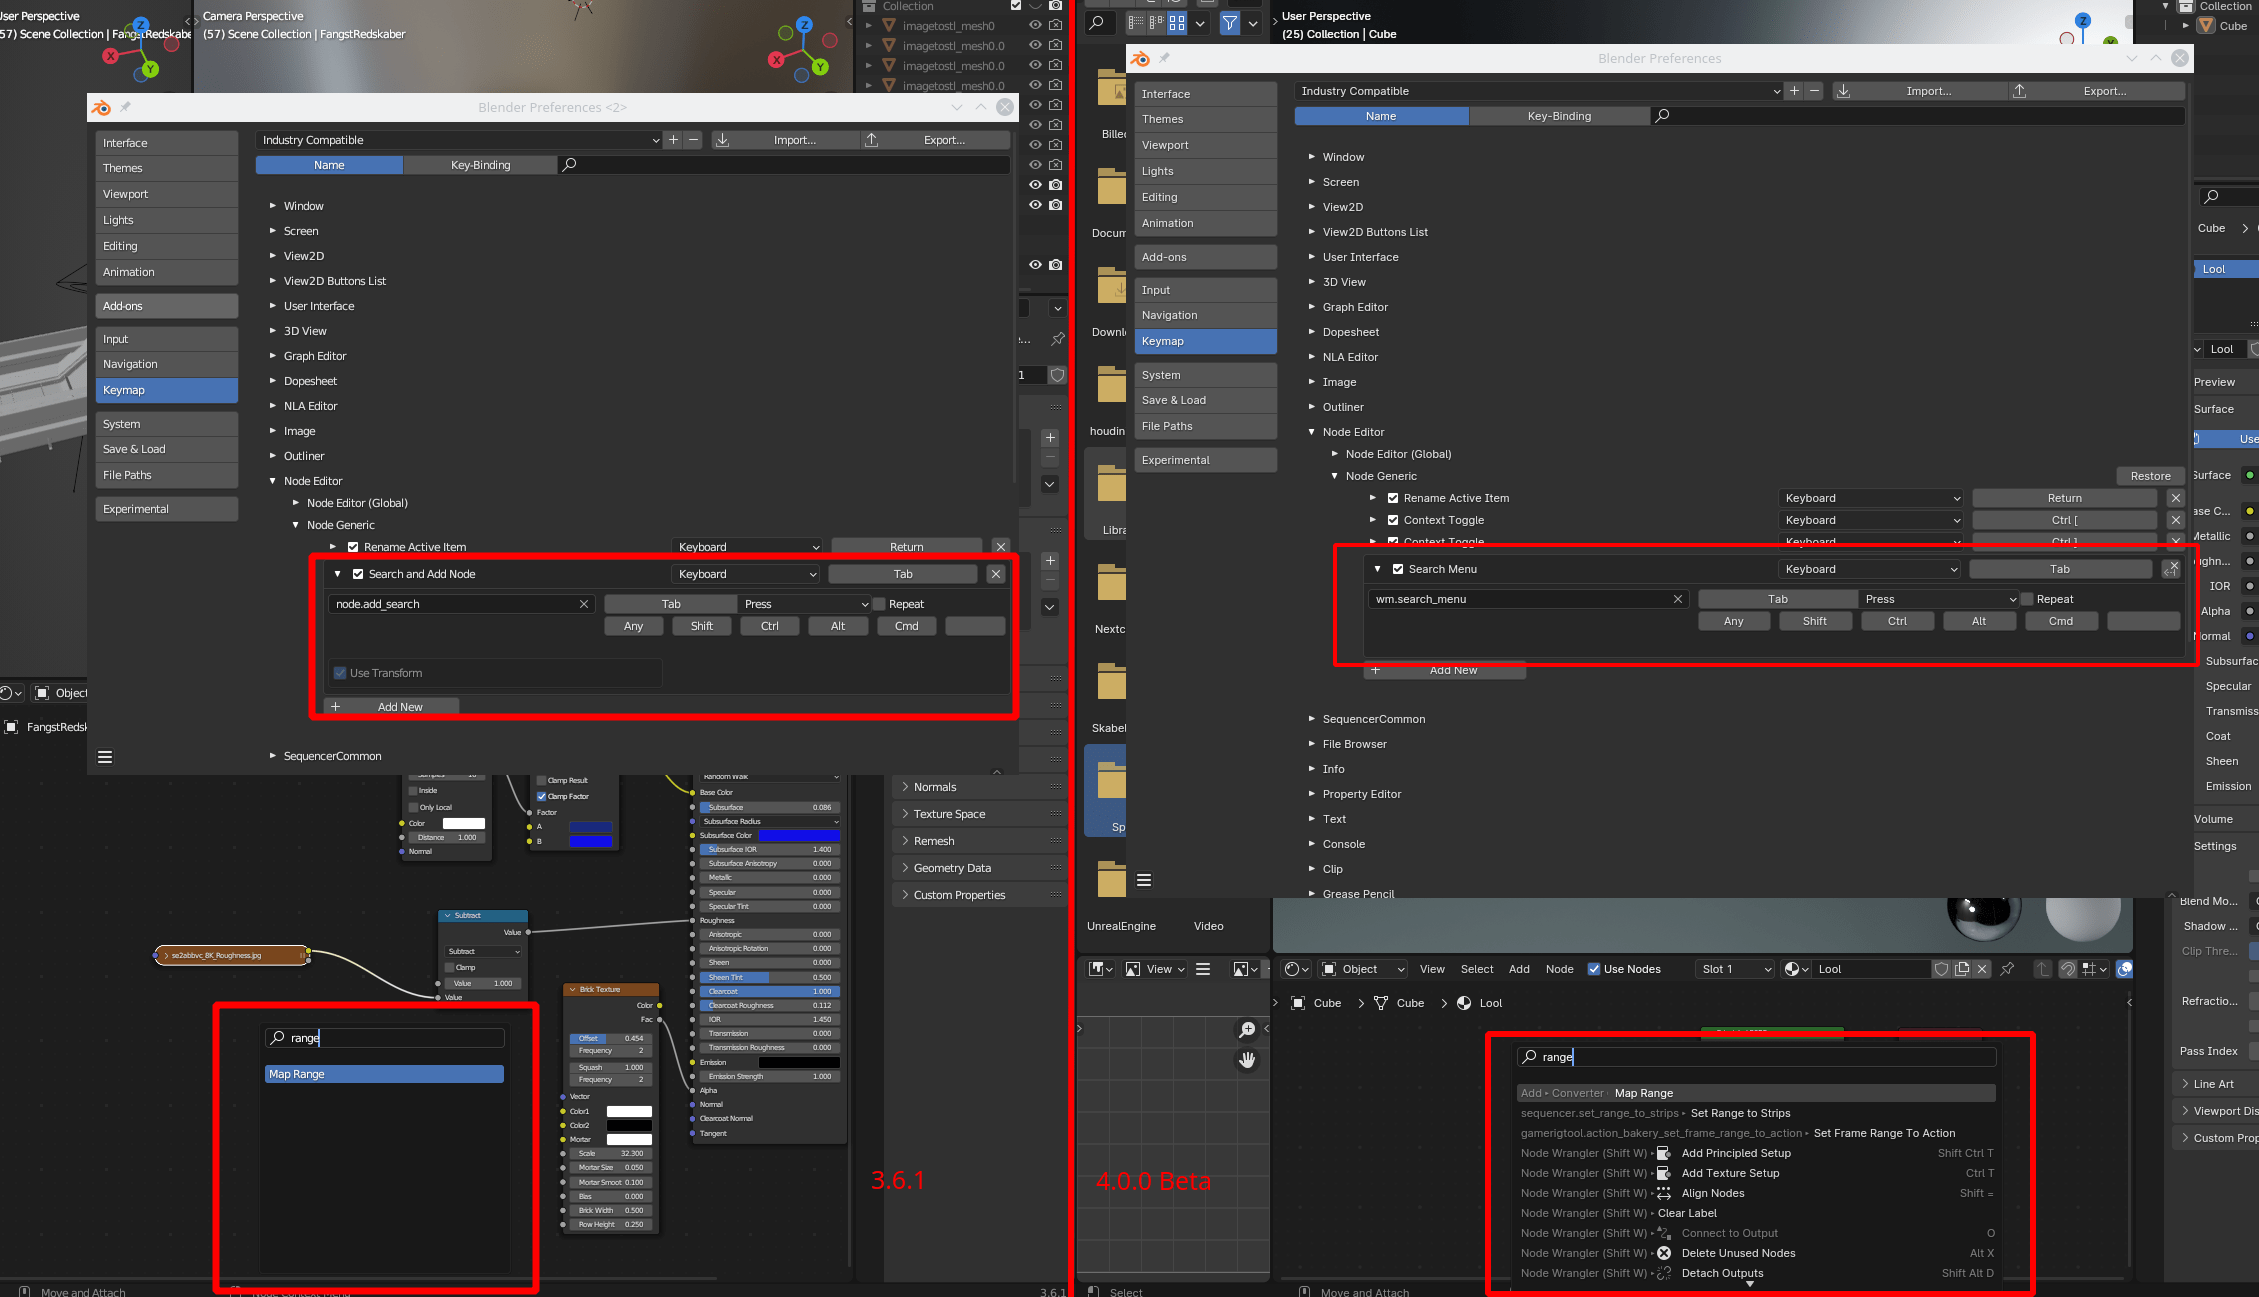Toggle the snapping magnet in the shader editor header
This screenshot has height=1297, width=2259.
click(x=2068, y=969)
